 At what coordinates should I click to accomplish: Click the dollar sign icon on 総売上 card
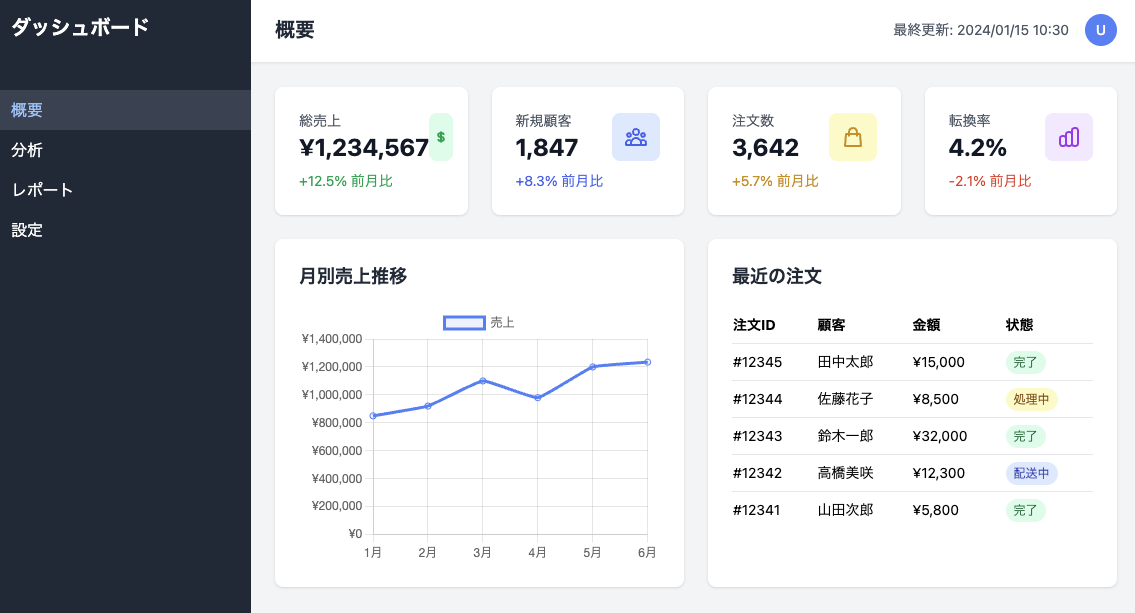pos(441,137)
